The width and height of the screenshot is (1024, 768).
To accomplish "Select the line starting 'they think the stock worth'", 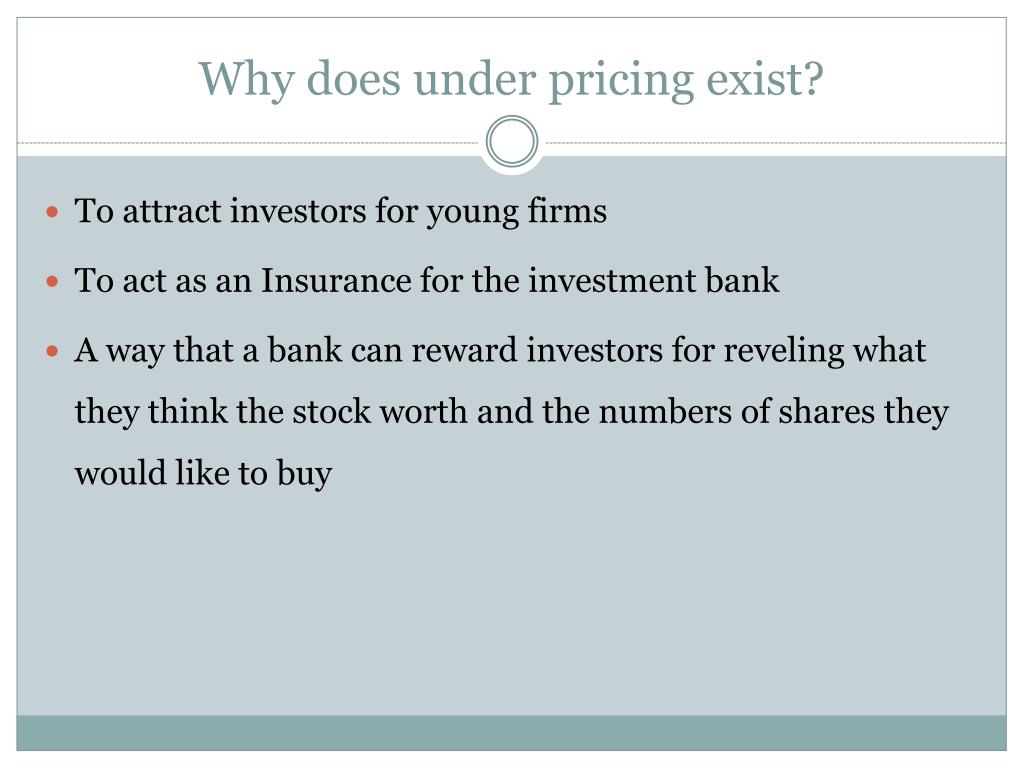I will [x=511, y=412].
